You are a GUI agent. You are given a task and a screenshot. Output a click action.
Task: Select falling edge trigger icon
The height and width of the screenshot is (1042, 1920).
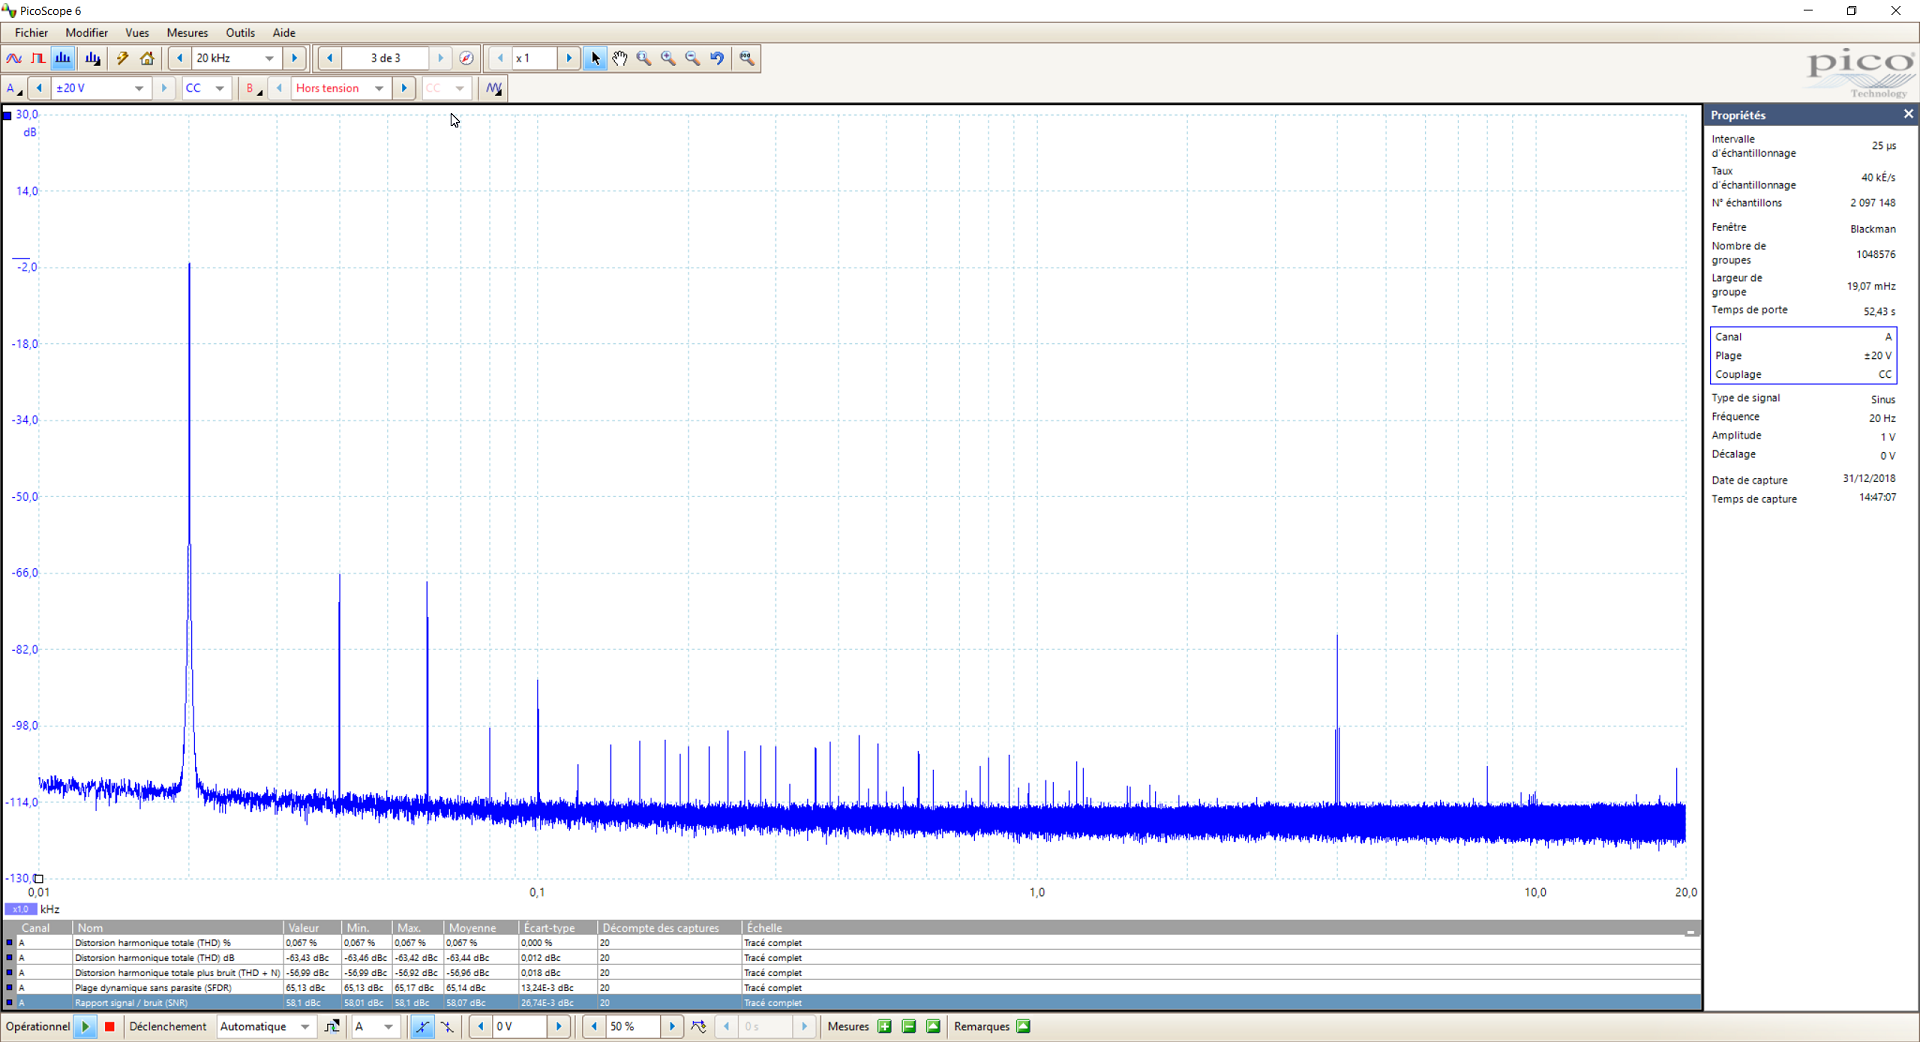coord(447,1026)
